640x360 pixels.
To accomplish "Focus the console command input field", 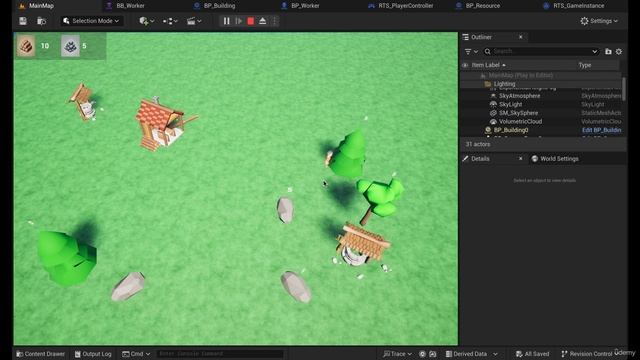I will (x=220, y=354).
